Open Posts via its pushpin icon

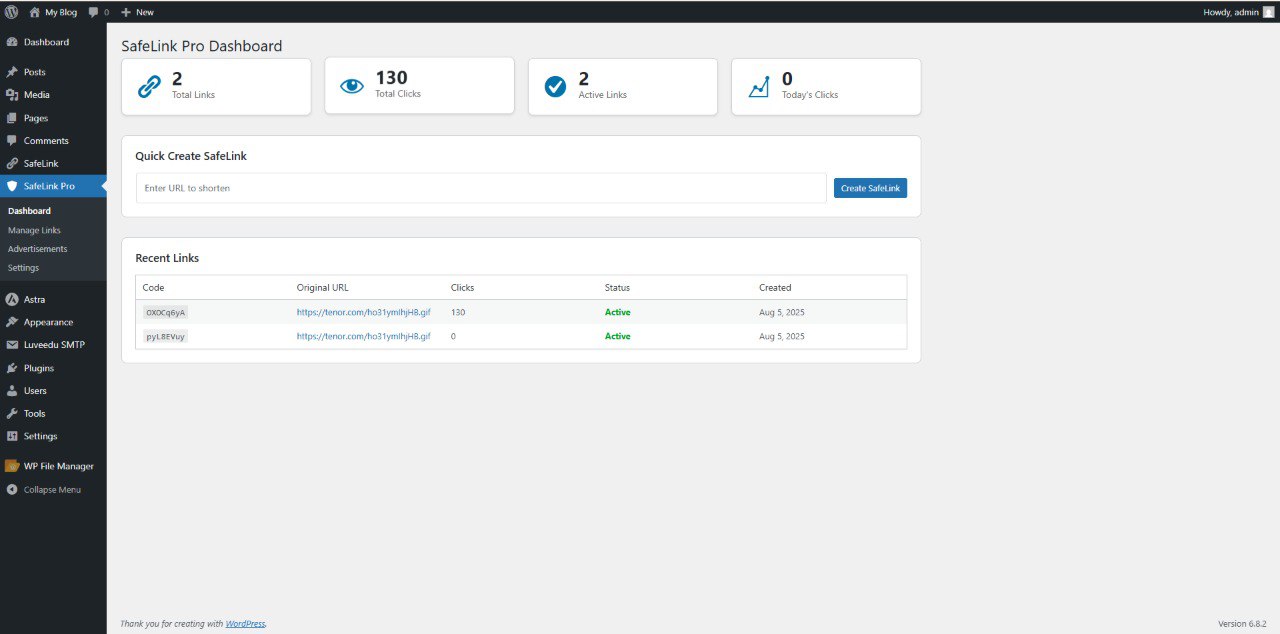coord(12,72)
